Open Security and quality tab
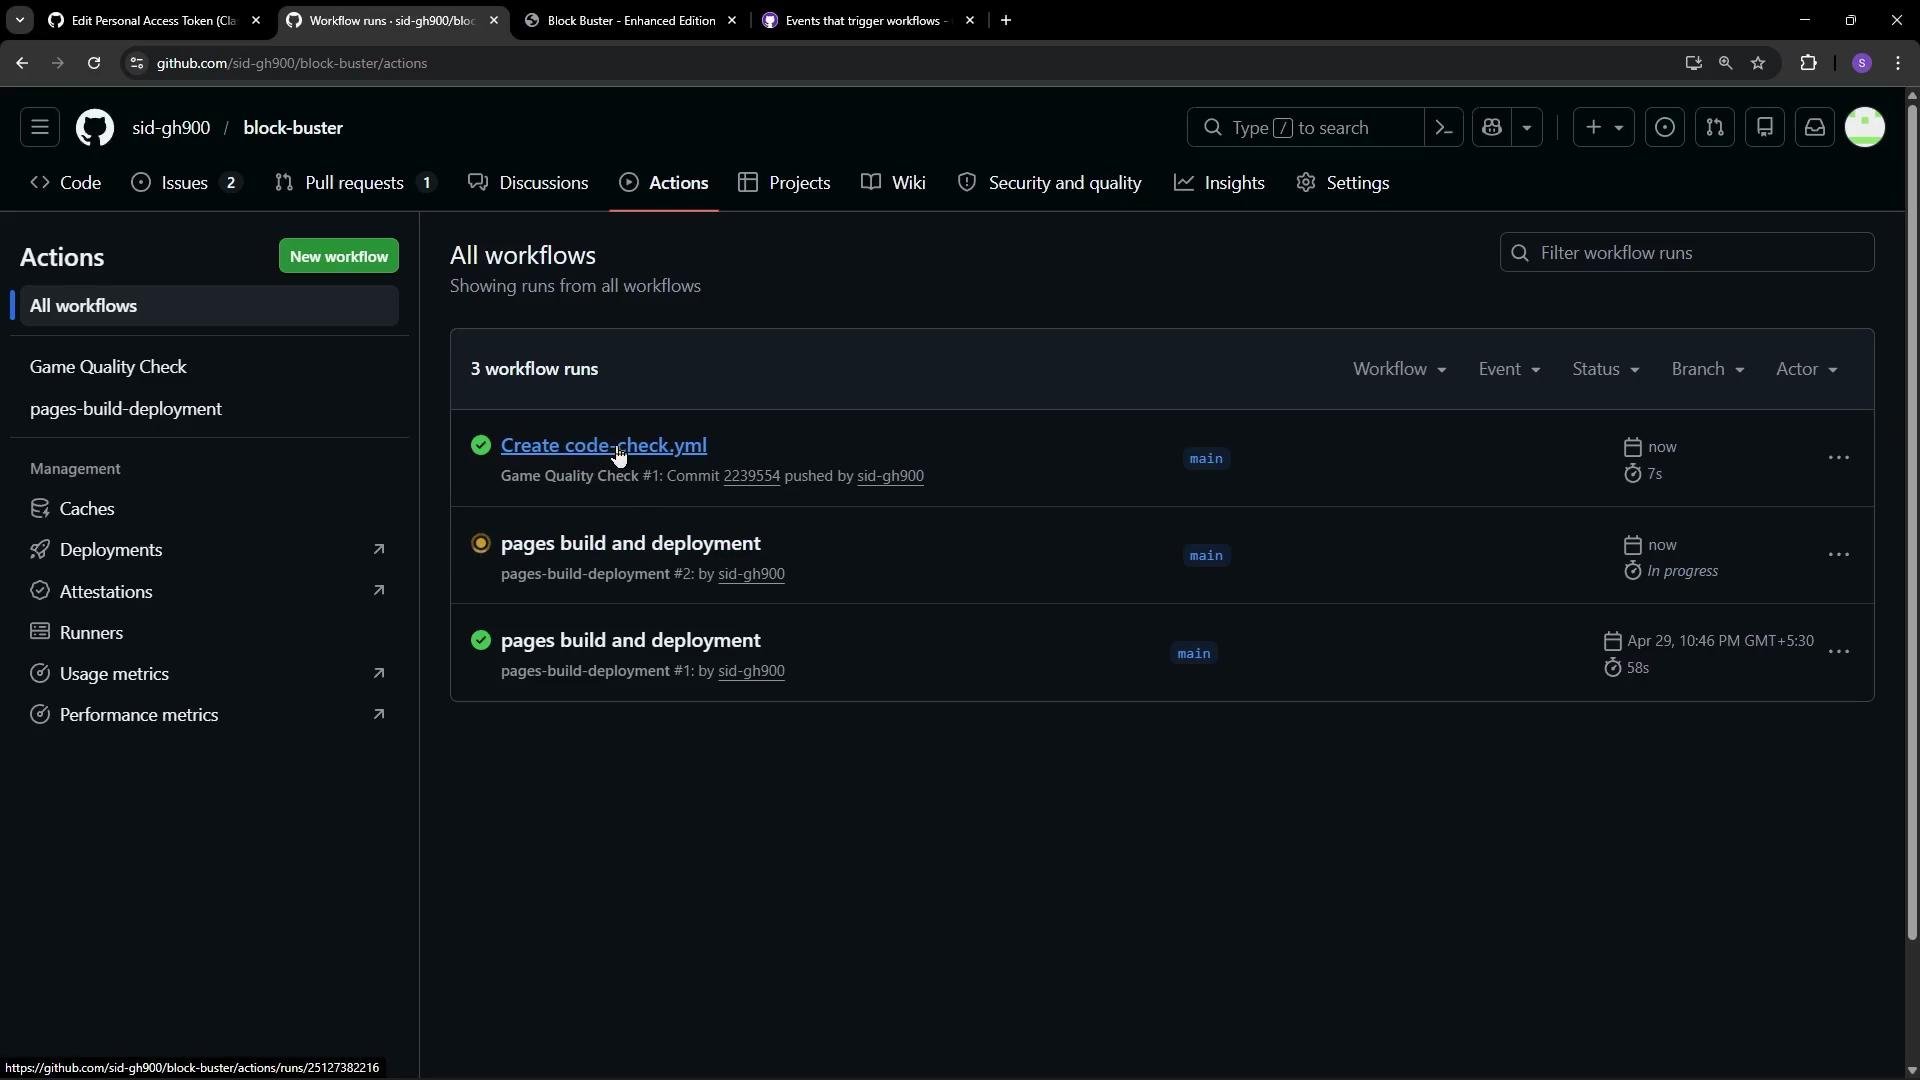This screenshot has width=1920, height=1080. pos(1050,183)
